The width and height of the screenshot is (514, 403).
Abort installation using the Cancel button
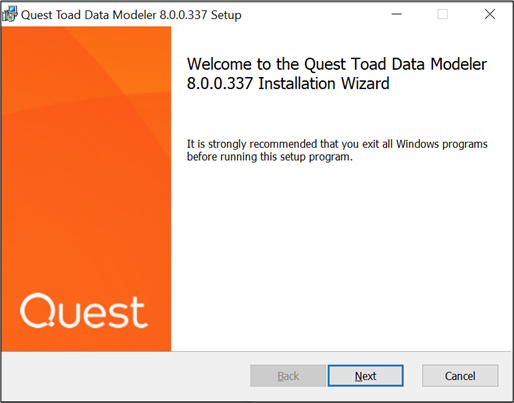point(460,376)
